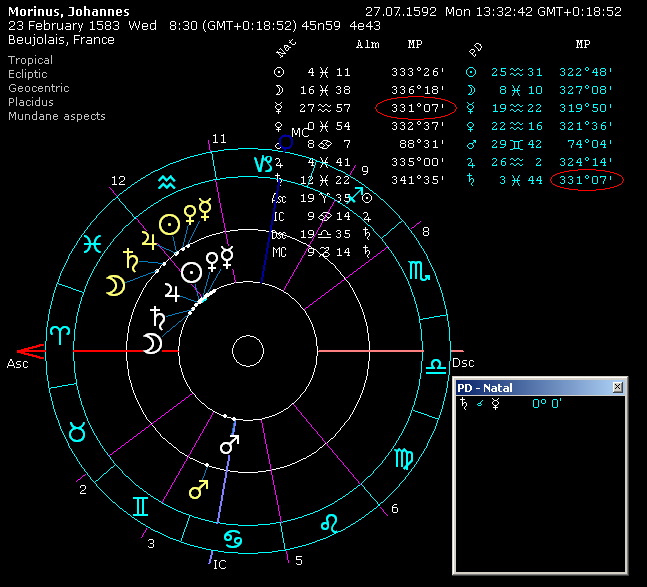Select the yellow progressed Mars symbol
The image size is (647, 587).
(x=199, y=490)
